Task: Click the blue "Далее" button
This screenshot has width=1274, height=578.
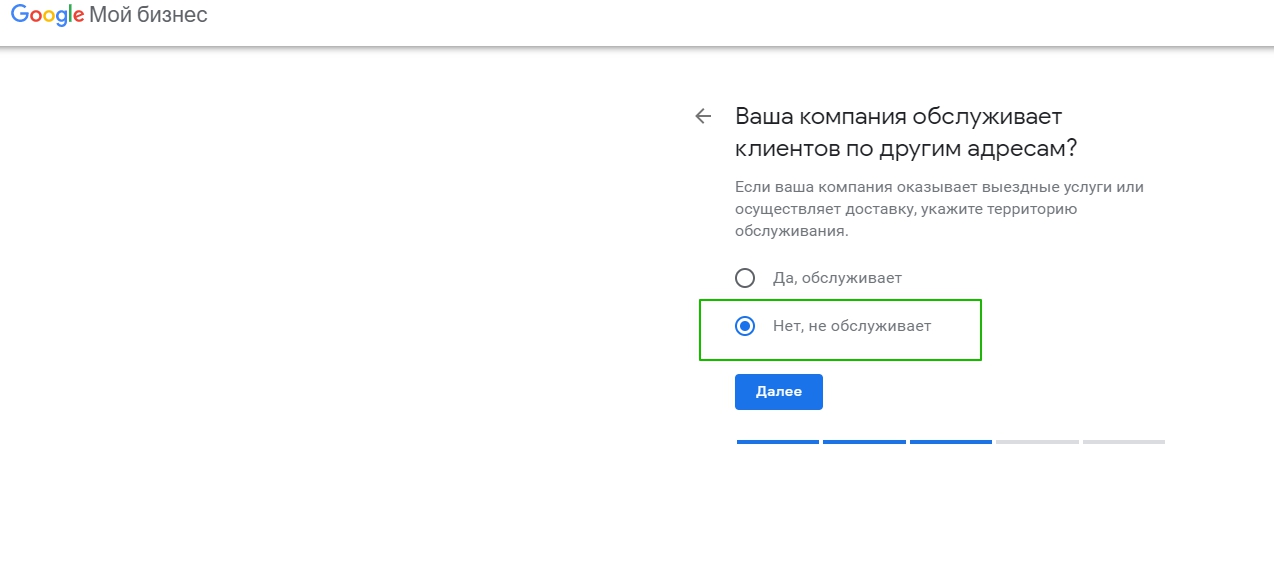Action: 779,392
